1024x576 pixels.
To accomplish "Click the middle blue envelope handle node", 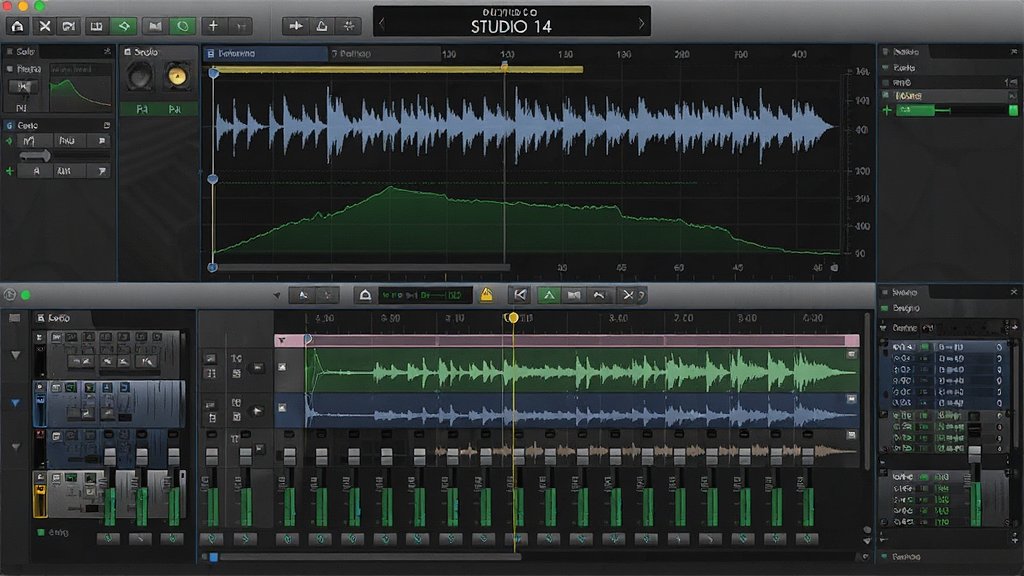I will (x=212, y=179).
